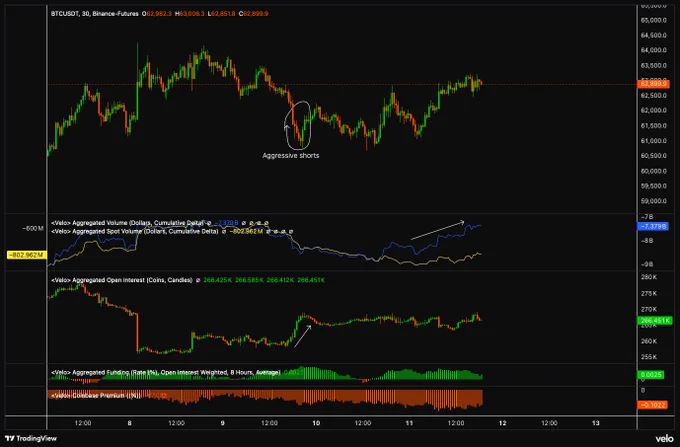The height and width of the screenshot is (447, 680).
Task: Select the BTCUSDT, 30, Binance-Futures chart title
Action: coord(95,14)
